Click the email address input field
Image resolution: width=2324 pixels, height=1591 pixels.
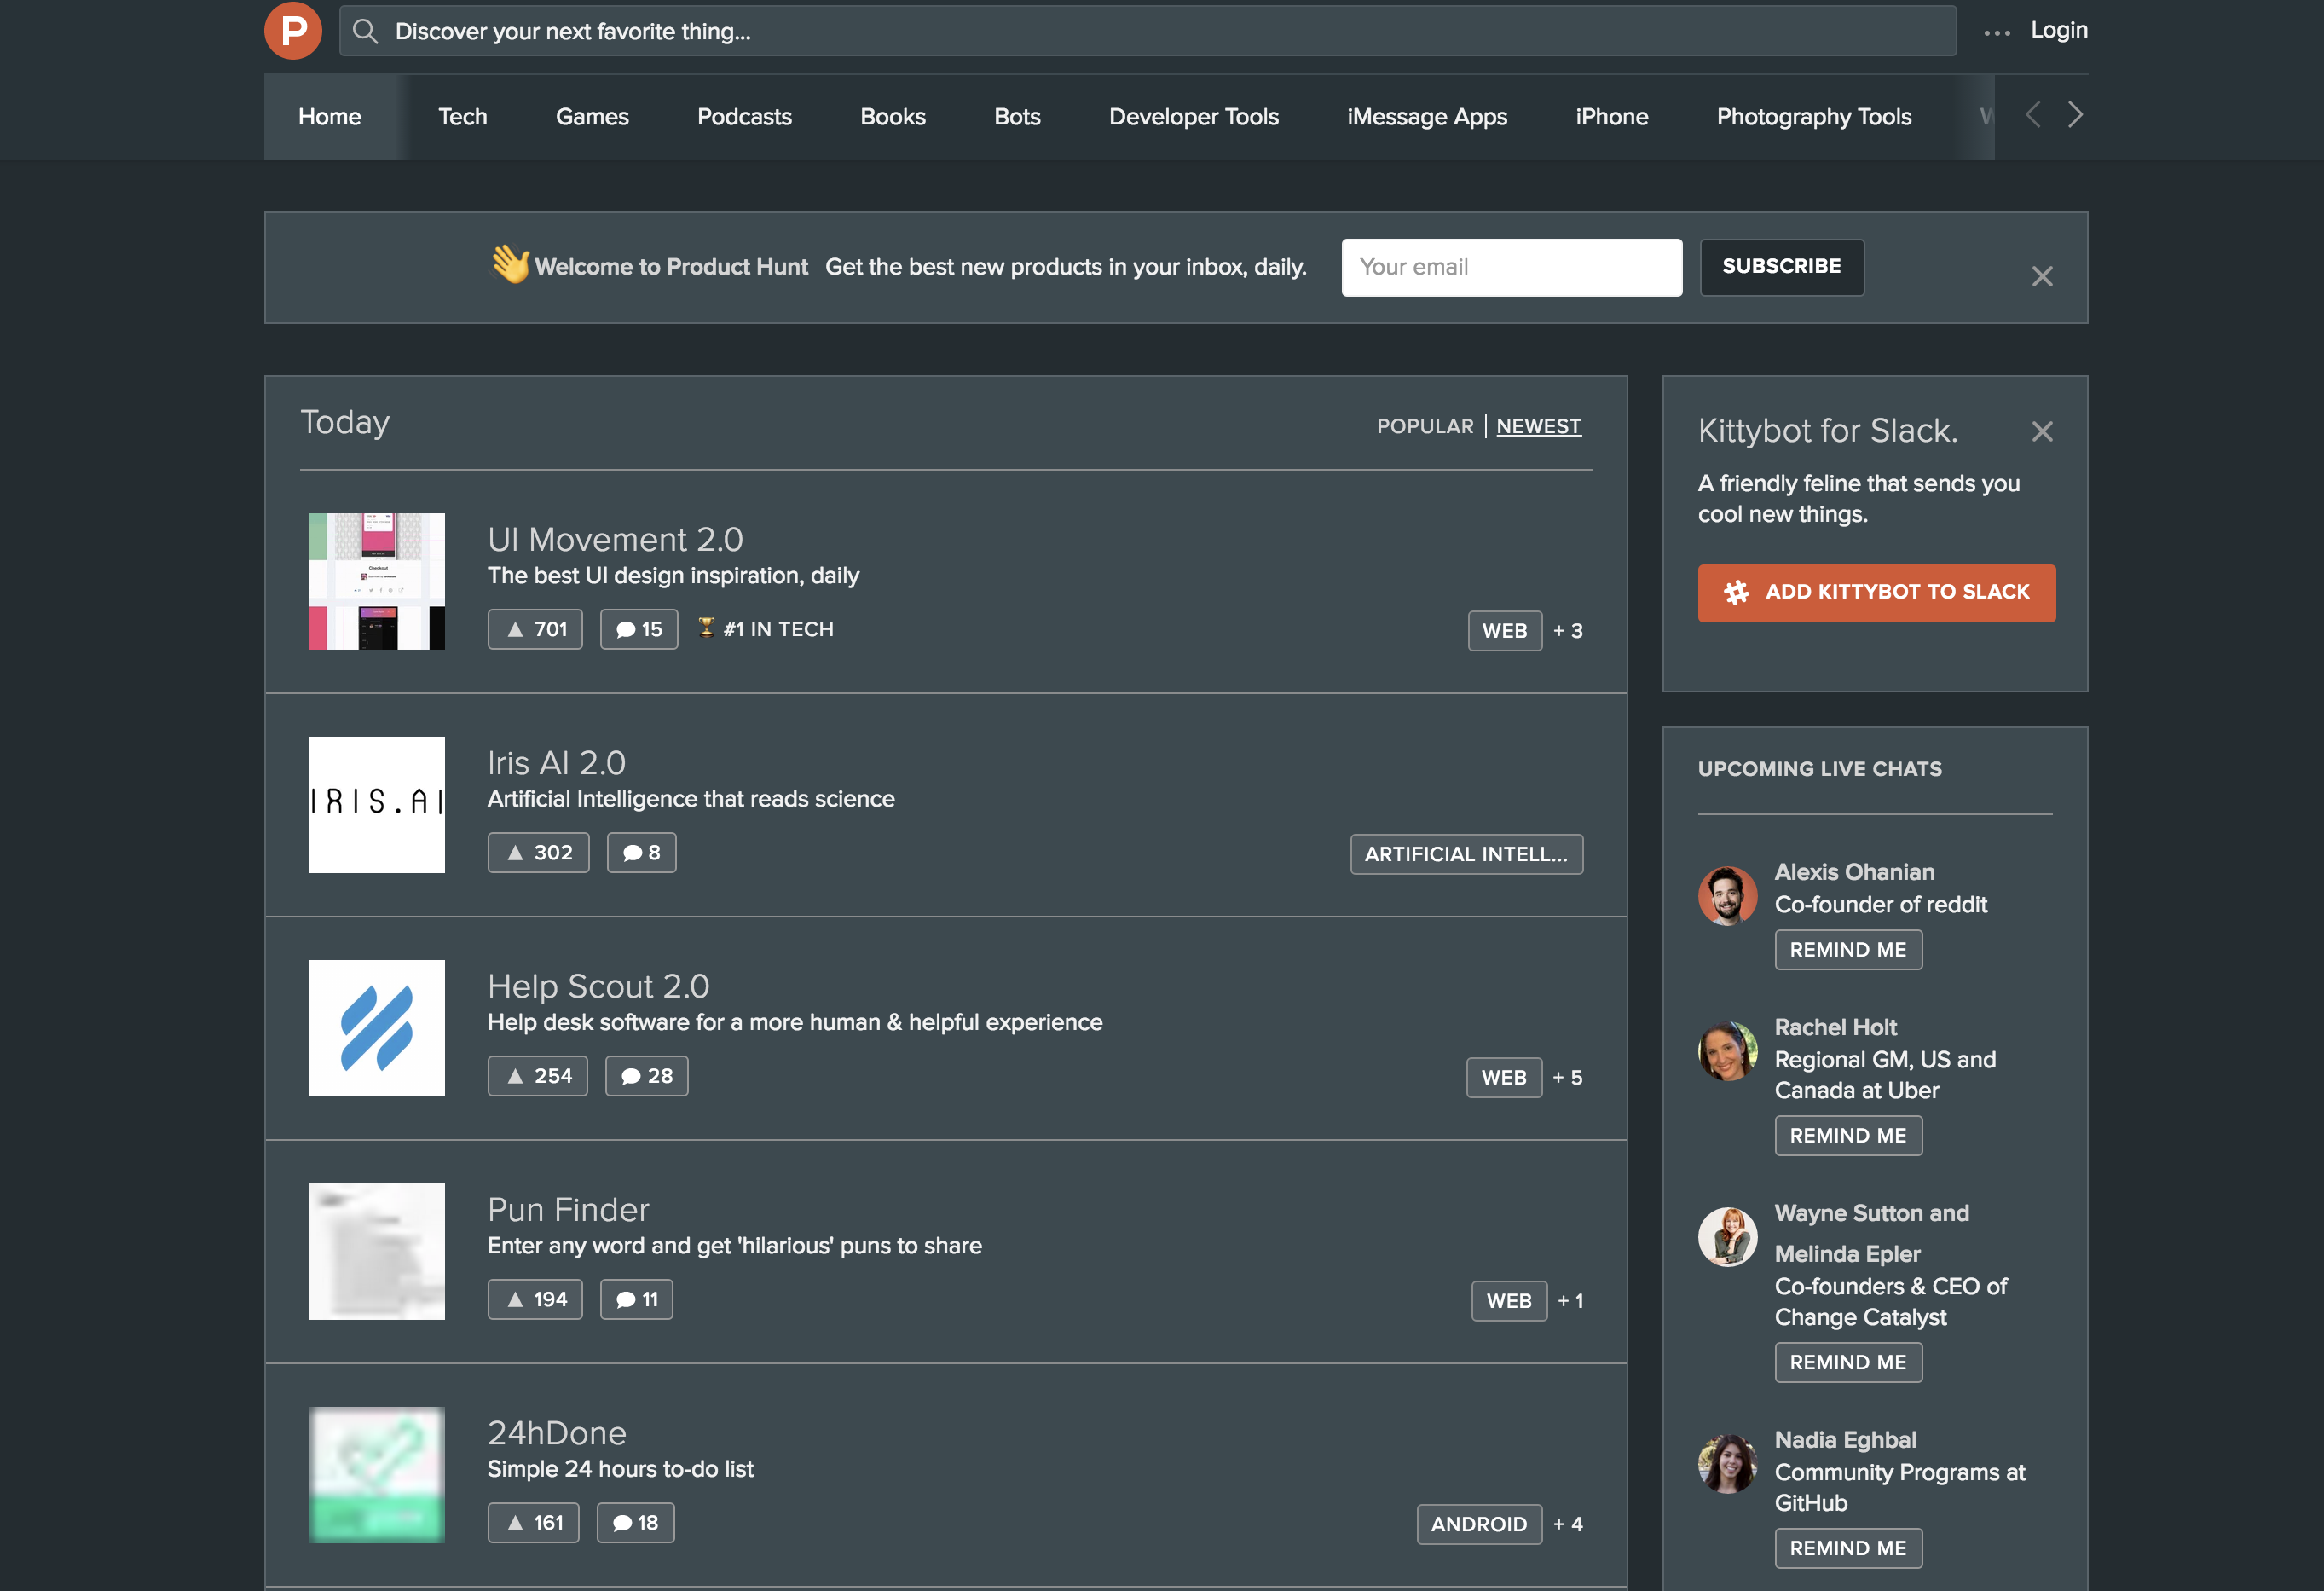tap(1511, 267)
